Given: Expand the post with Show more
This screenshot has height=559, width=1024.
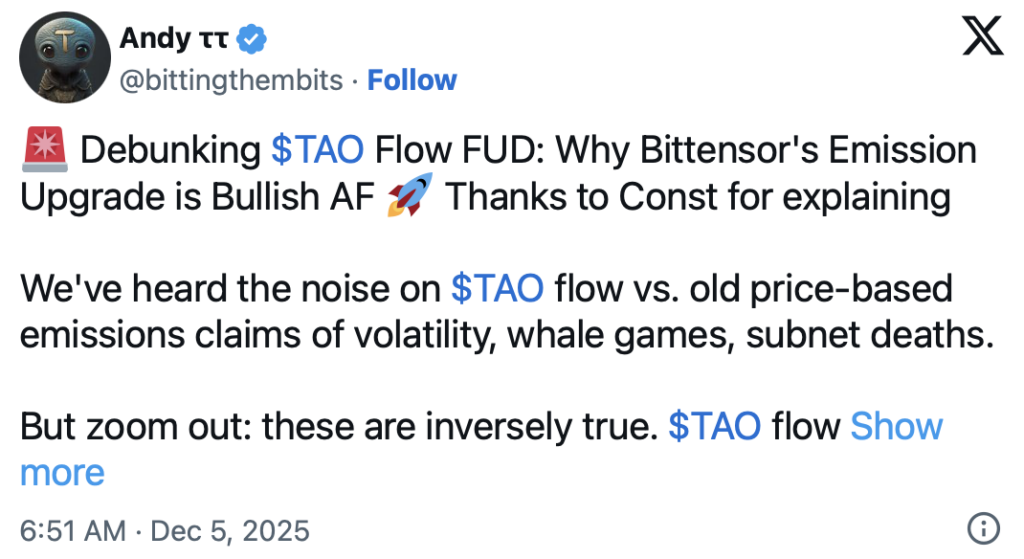Looking at the screenshot, I should 896,426.
